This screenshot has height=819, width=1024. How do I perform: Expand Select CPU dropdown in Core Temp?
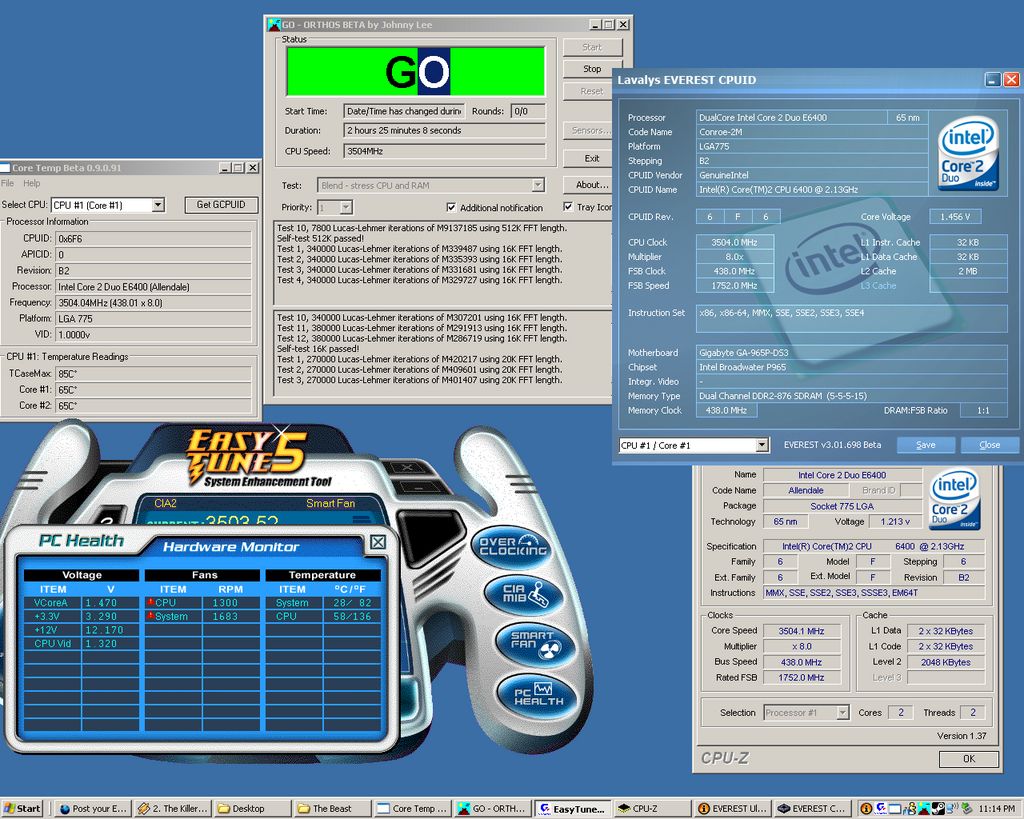(x=157, y=205)
